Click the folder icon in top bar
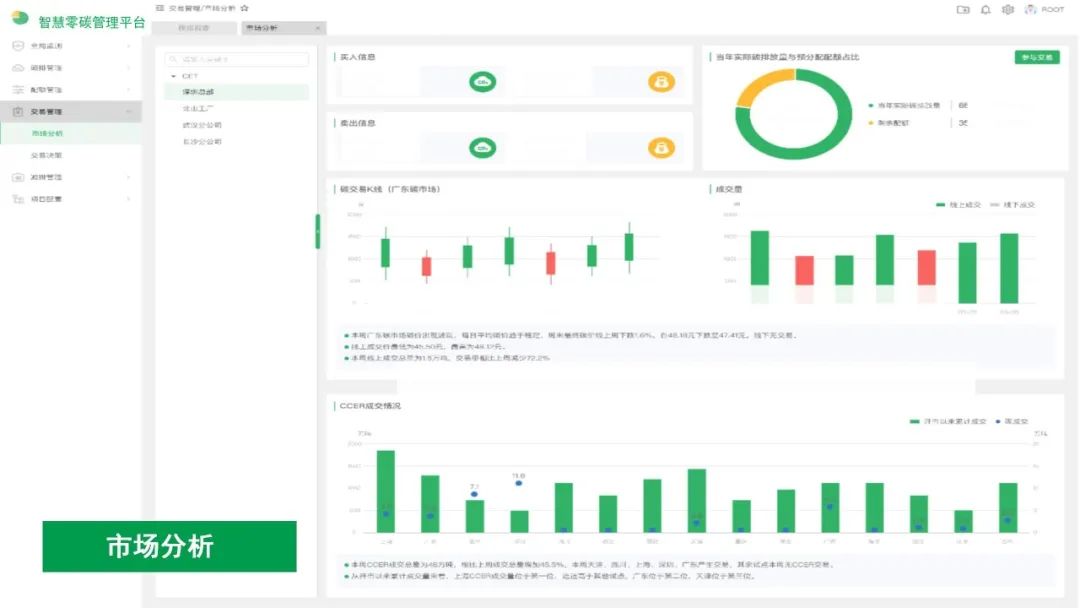 pyautogui.click(x=963, y=10)
